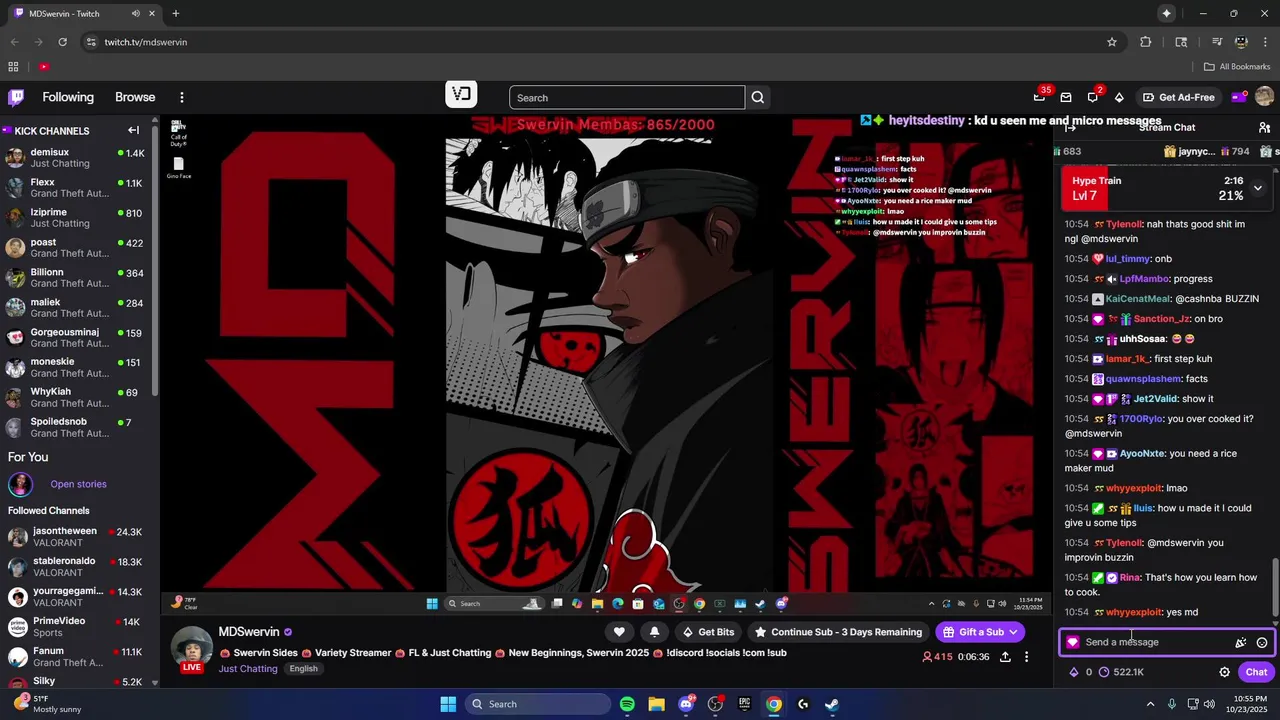Screen dimensions: 1280x720
Task: Open the chat community users list icon
Action: [1264, 128]
